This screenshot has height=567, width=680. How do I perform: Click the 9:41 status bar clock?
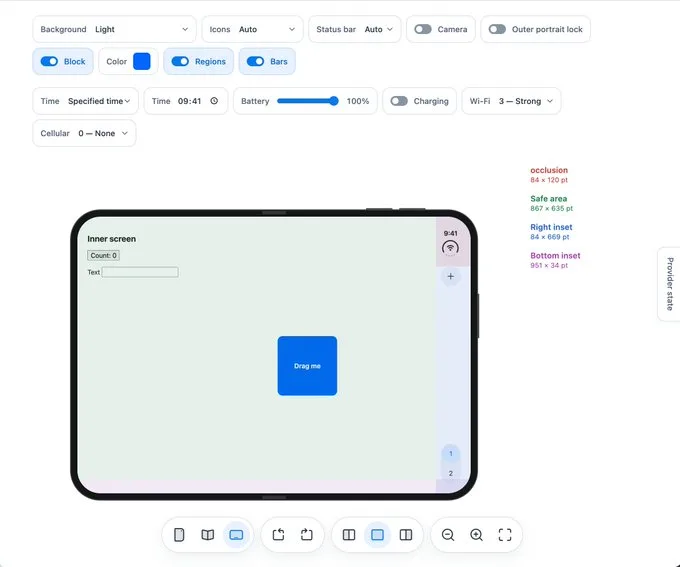450,233
